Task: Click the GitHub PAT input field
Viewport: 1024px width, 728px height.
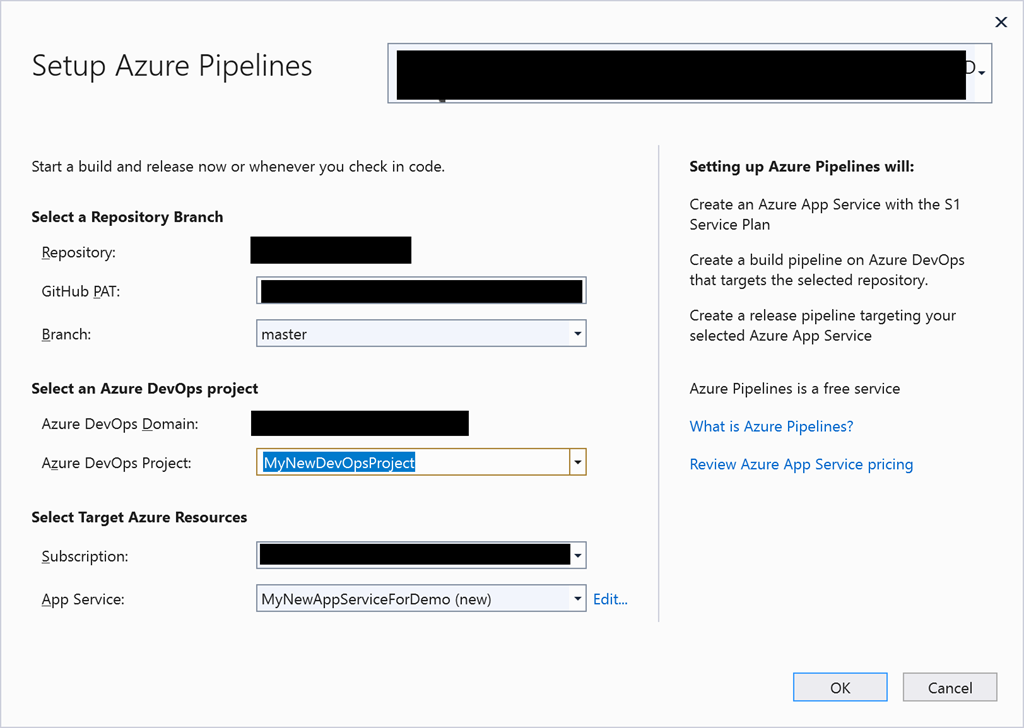Action: 420,291
